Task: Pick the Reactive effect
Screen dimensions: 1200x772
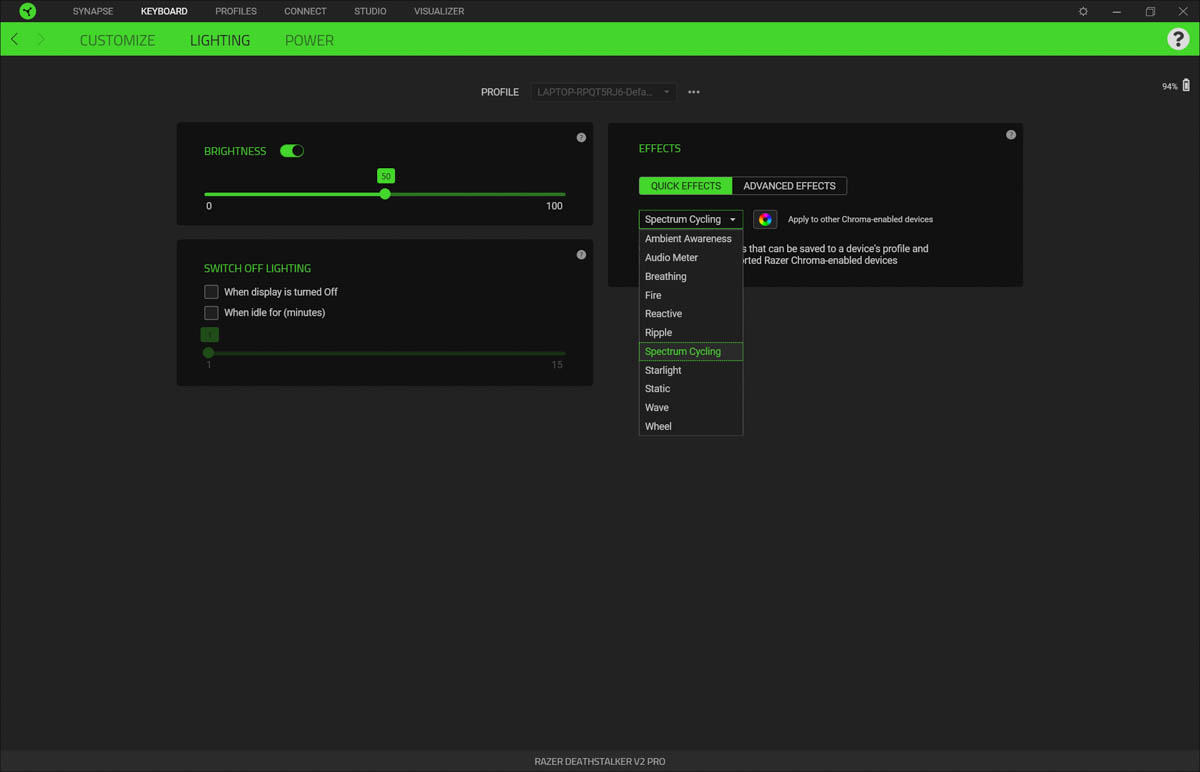Action: click(691, 314)
